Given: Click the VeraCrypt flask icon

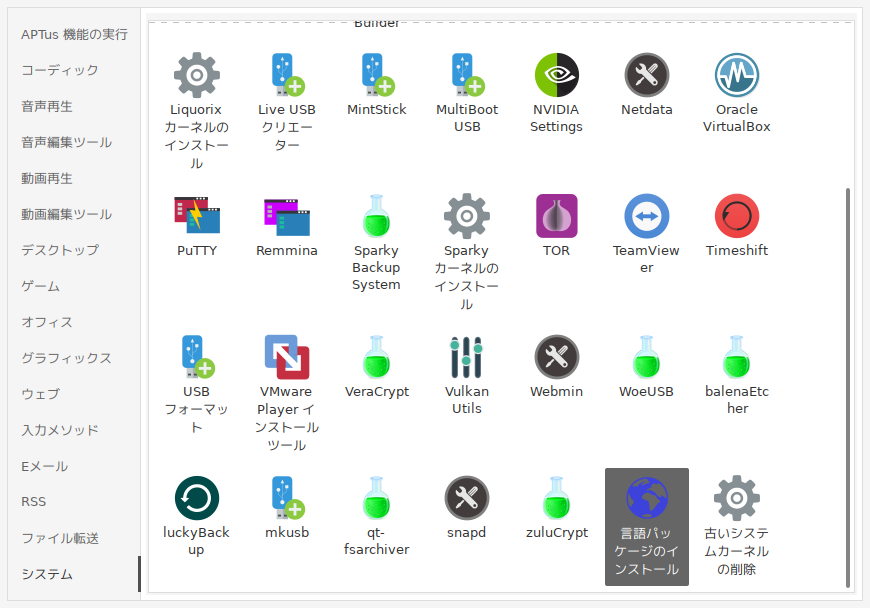Looking at the screenshot, I should tap(377, 357).
